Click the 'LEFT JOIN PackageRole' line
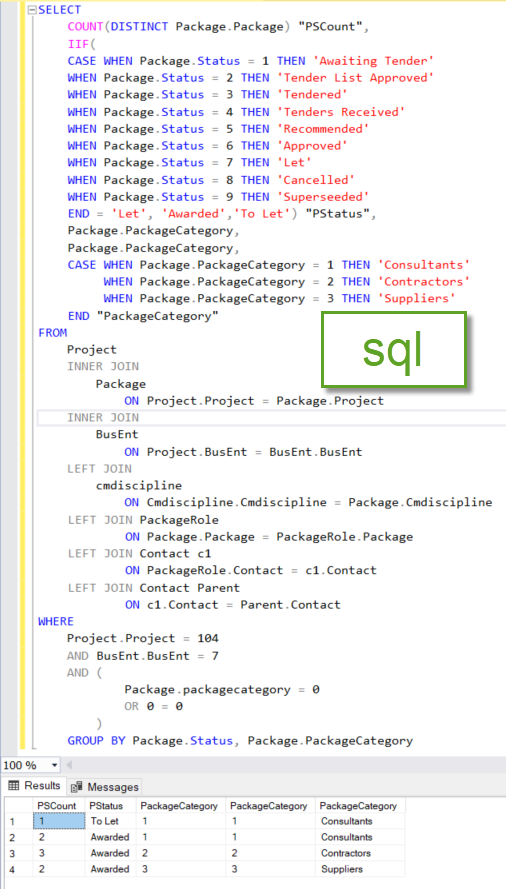Screen dimensions: 506x889 tap(143, 519)
